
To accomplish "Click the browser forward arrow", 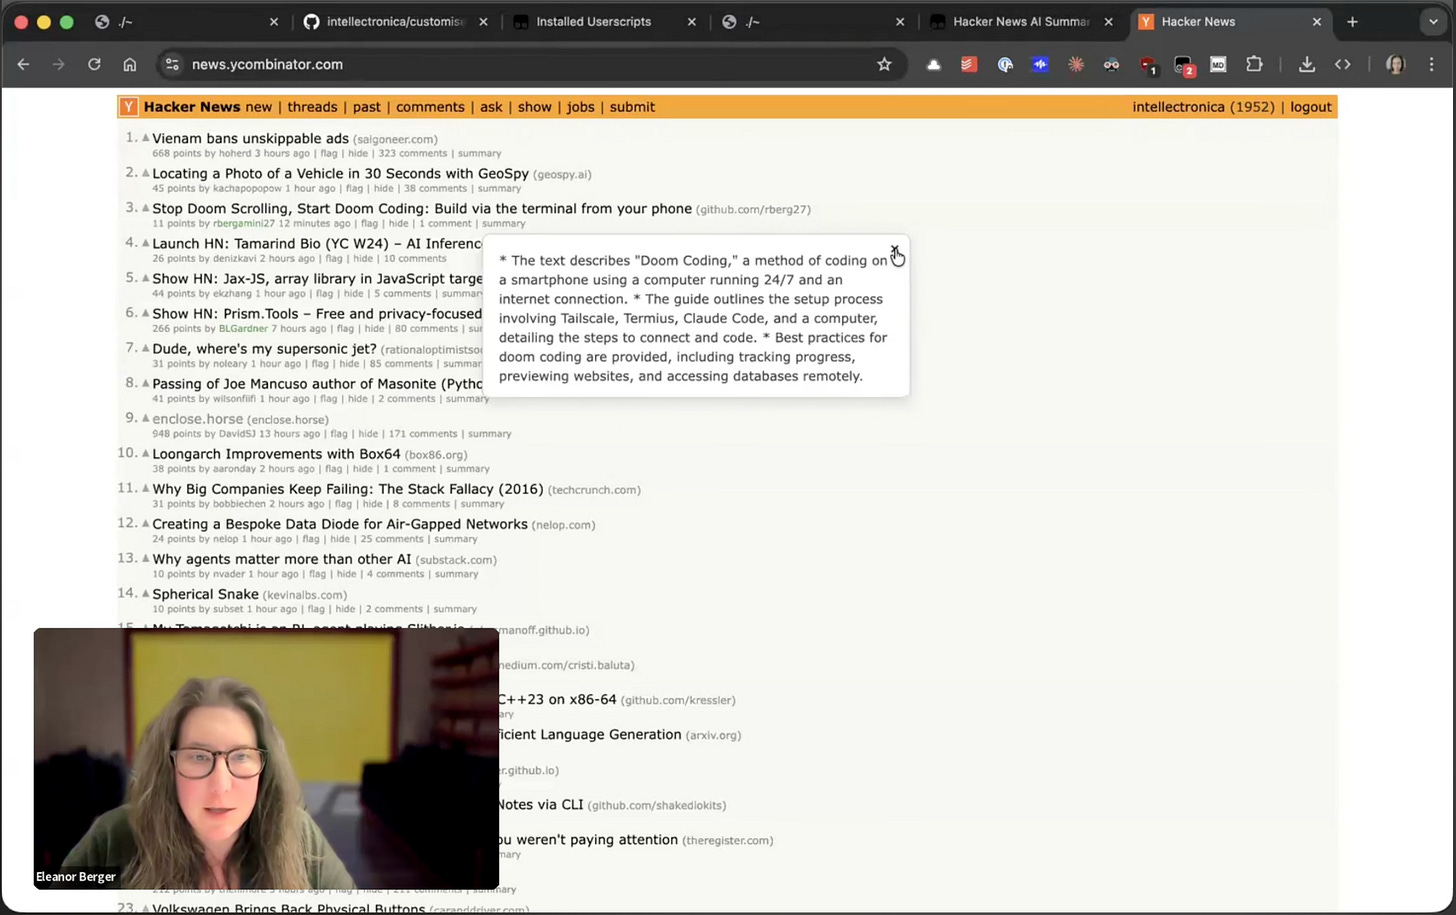I will click(x=58, y=64).
